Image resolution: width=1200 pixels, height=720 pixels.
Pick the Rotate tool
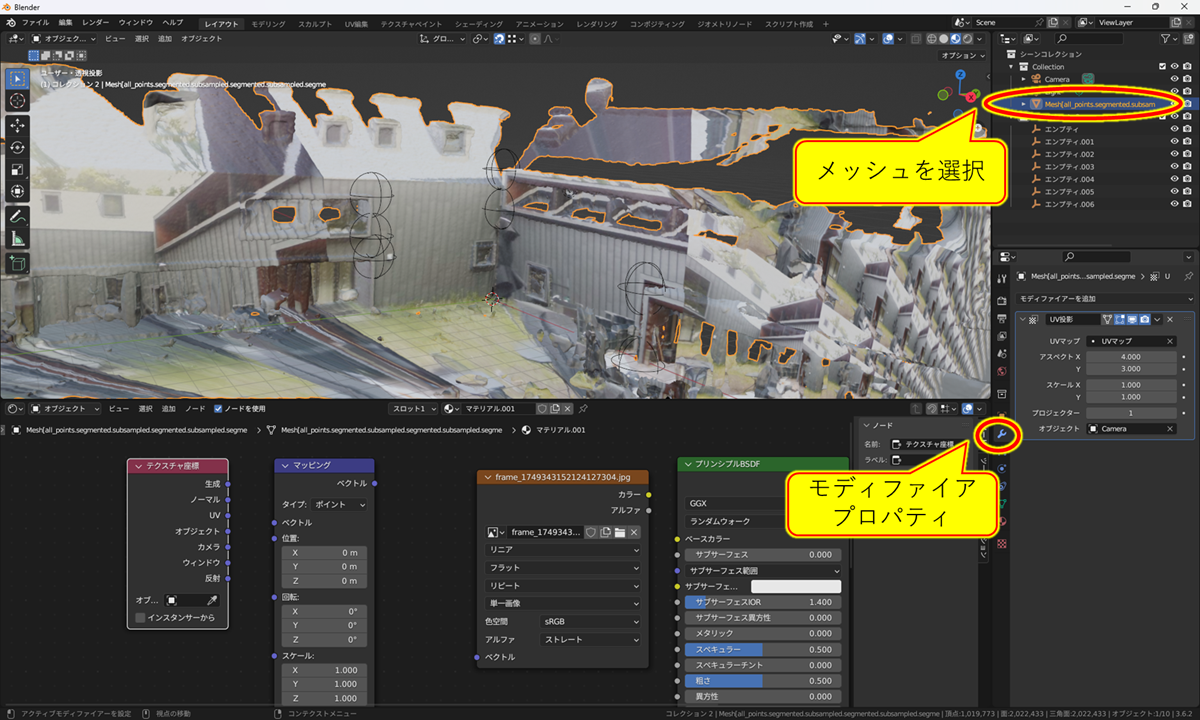[18, 148]
